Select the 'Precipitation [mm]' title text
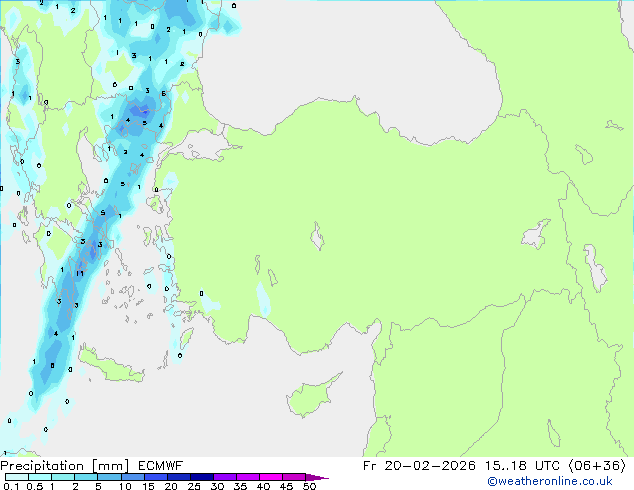 (x=65, y=466)
